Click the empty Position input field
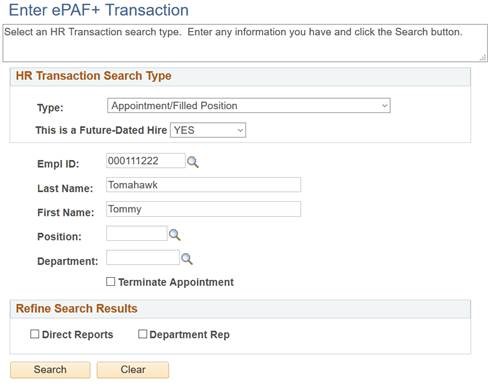Image resolution: width=492 pixels, height=388 pixels. tap(137, 233)
